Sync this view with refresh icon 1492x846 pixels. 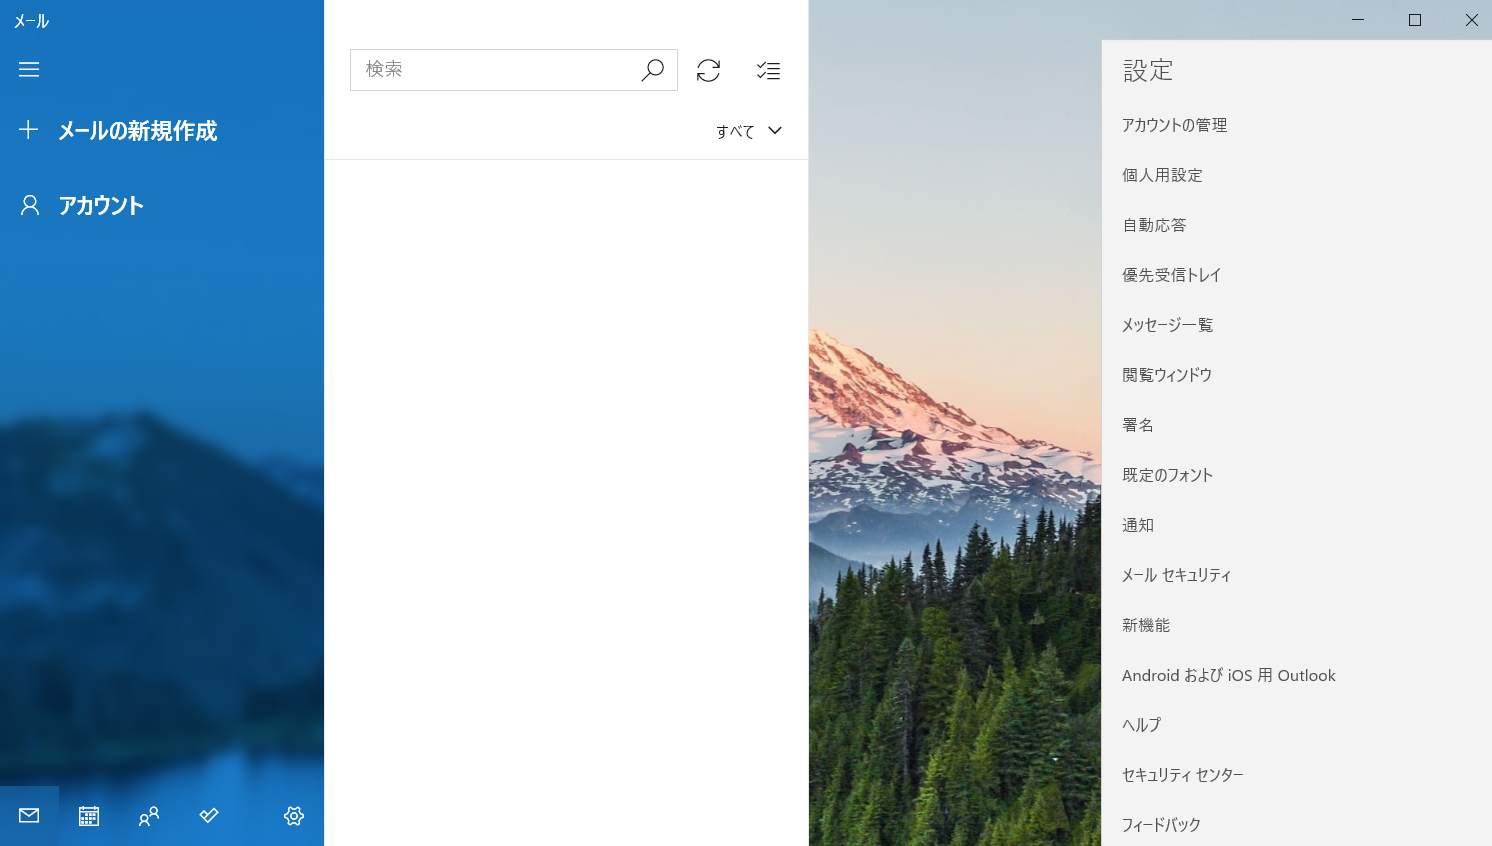(x=708, y=70)
